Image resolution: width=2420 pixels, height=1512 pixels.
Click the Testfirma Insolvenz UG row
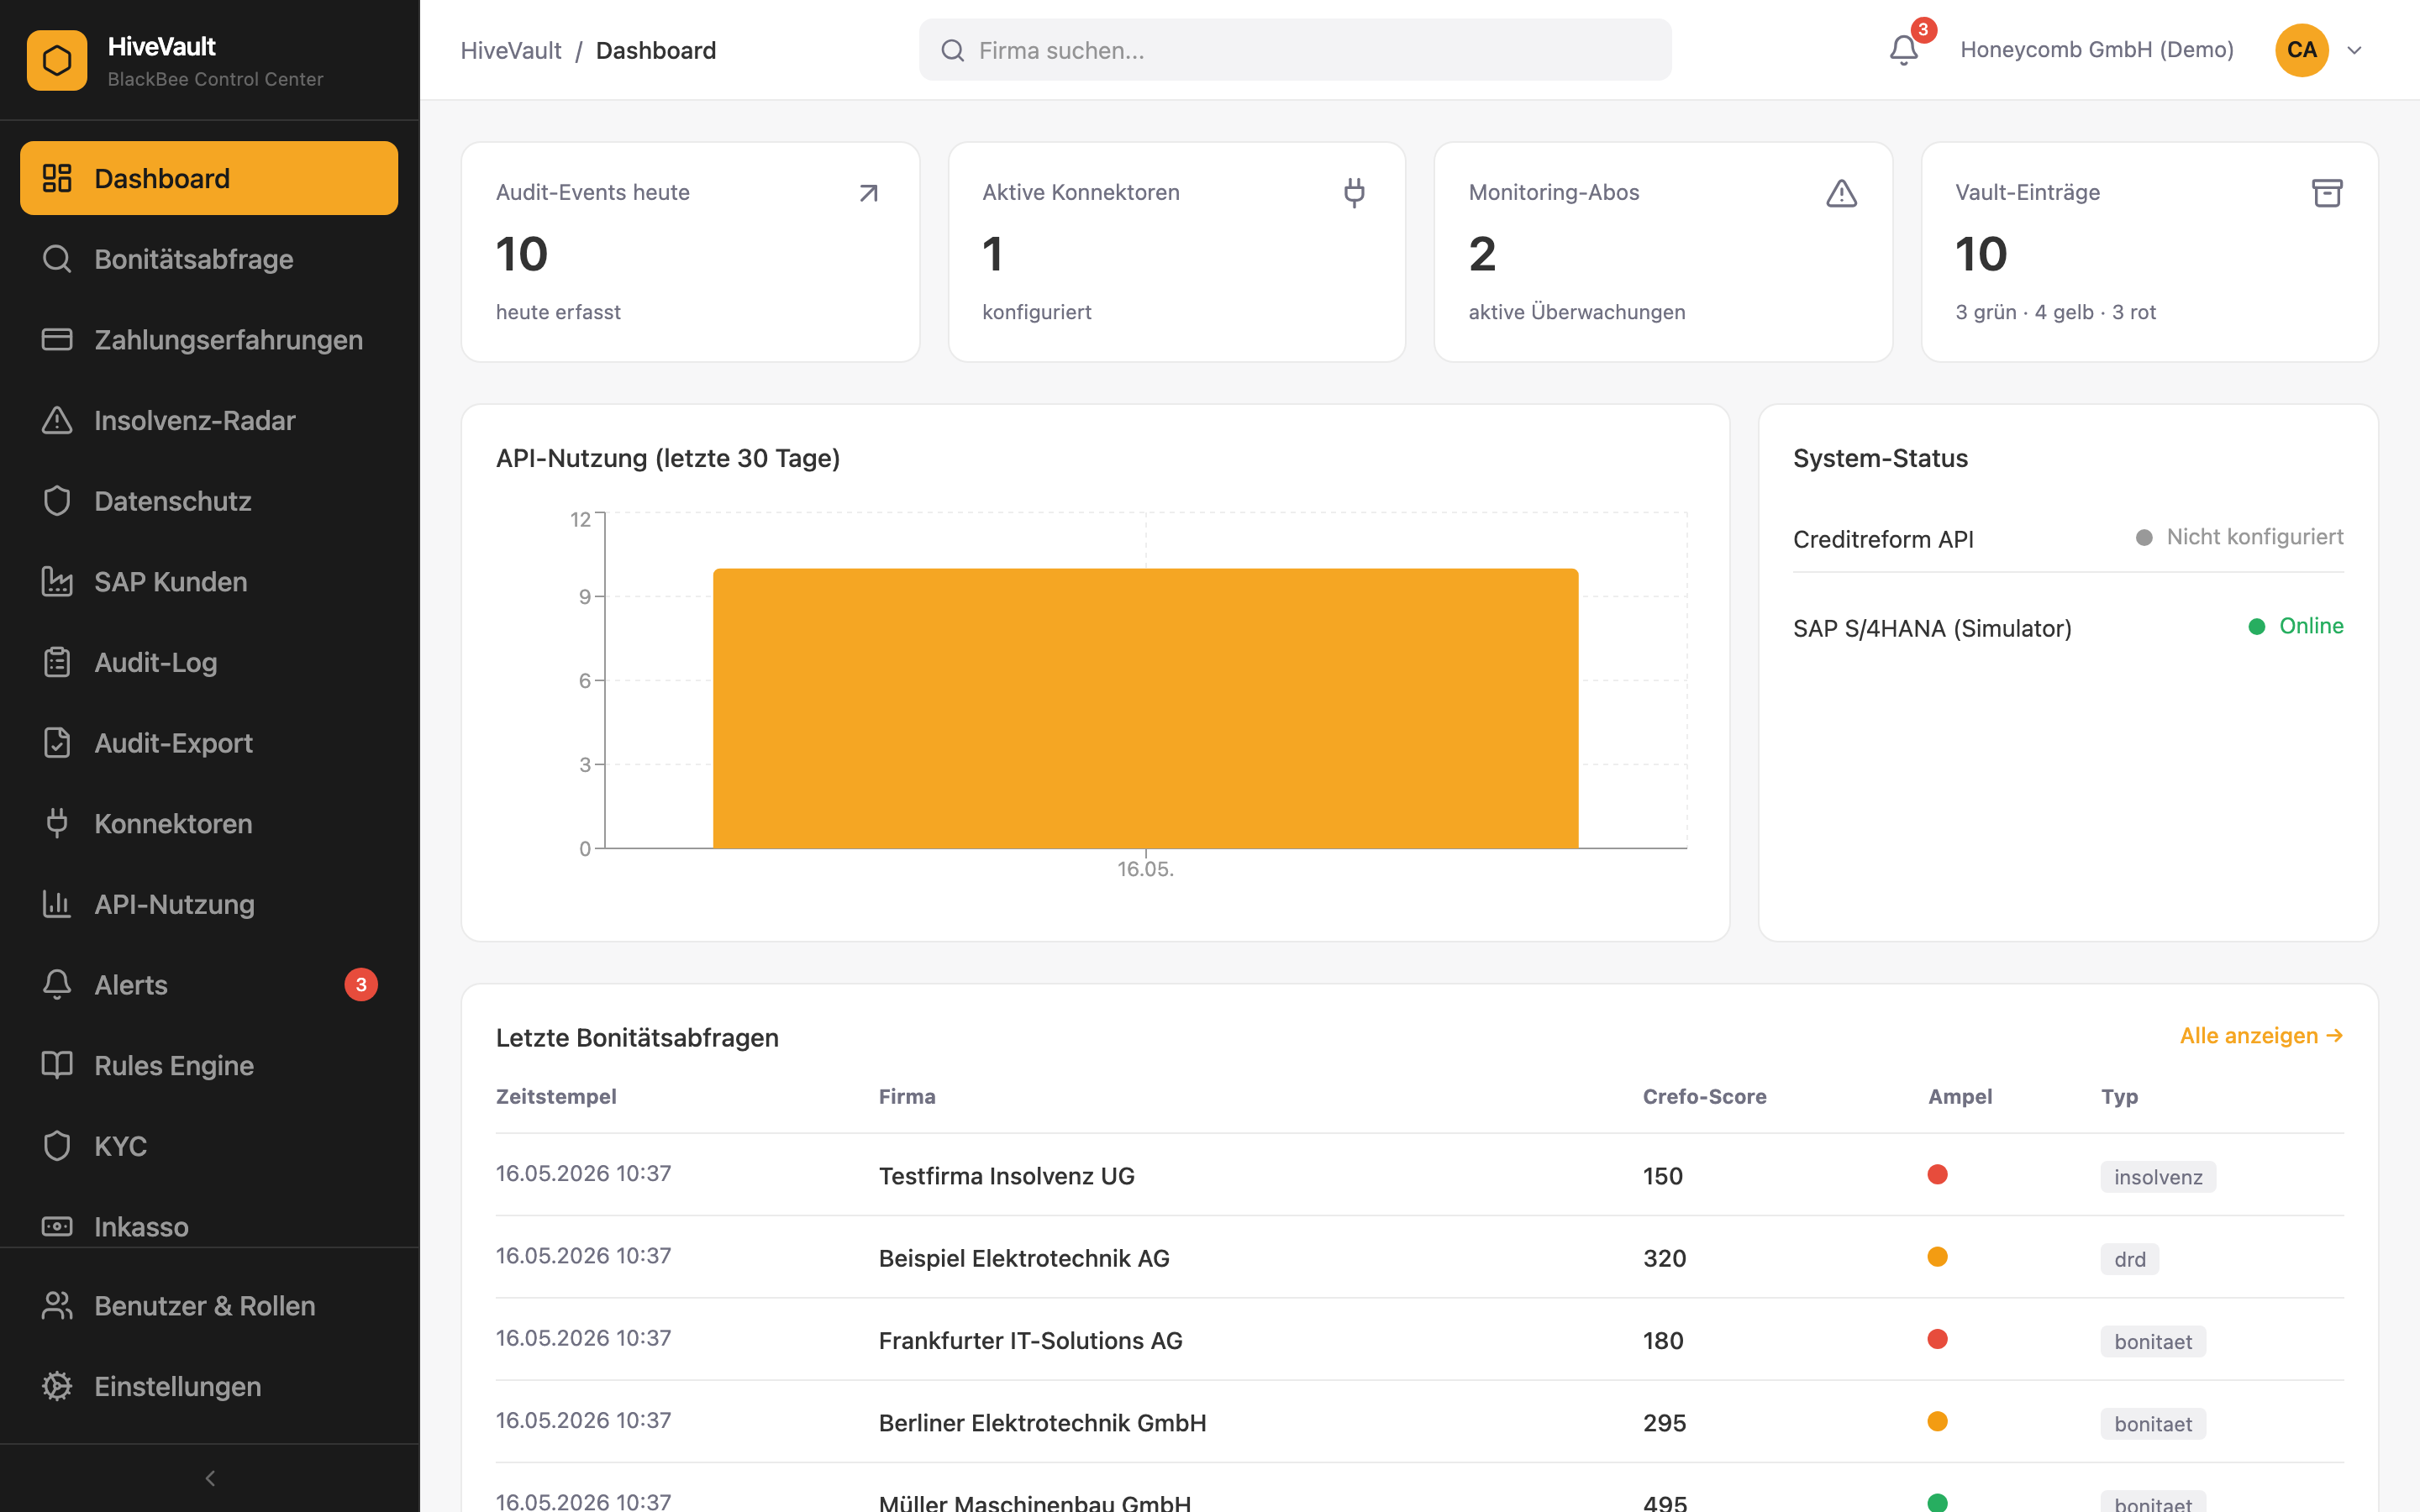[1419, 1175]
